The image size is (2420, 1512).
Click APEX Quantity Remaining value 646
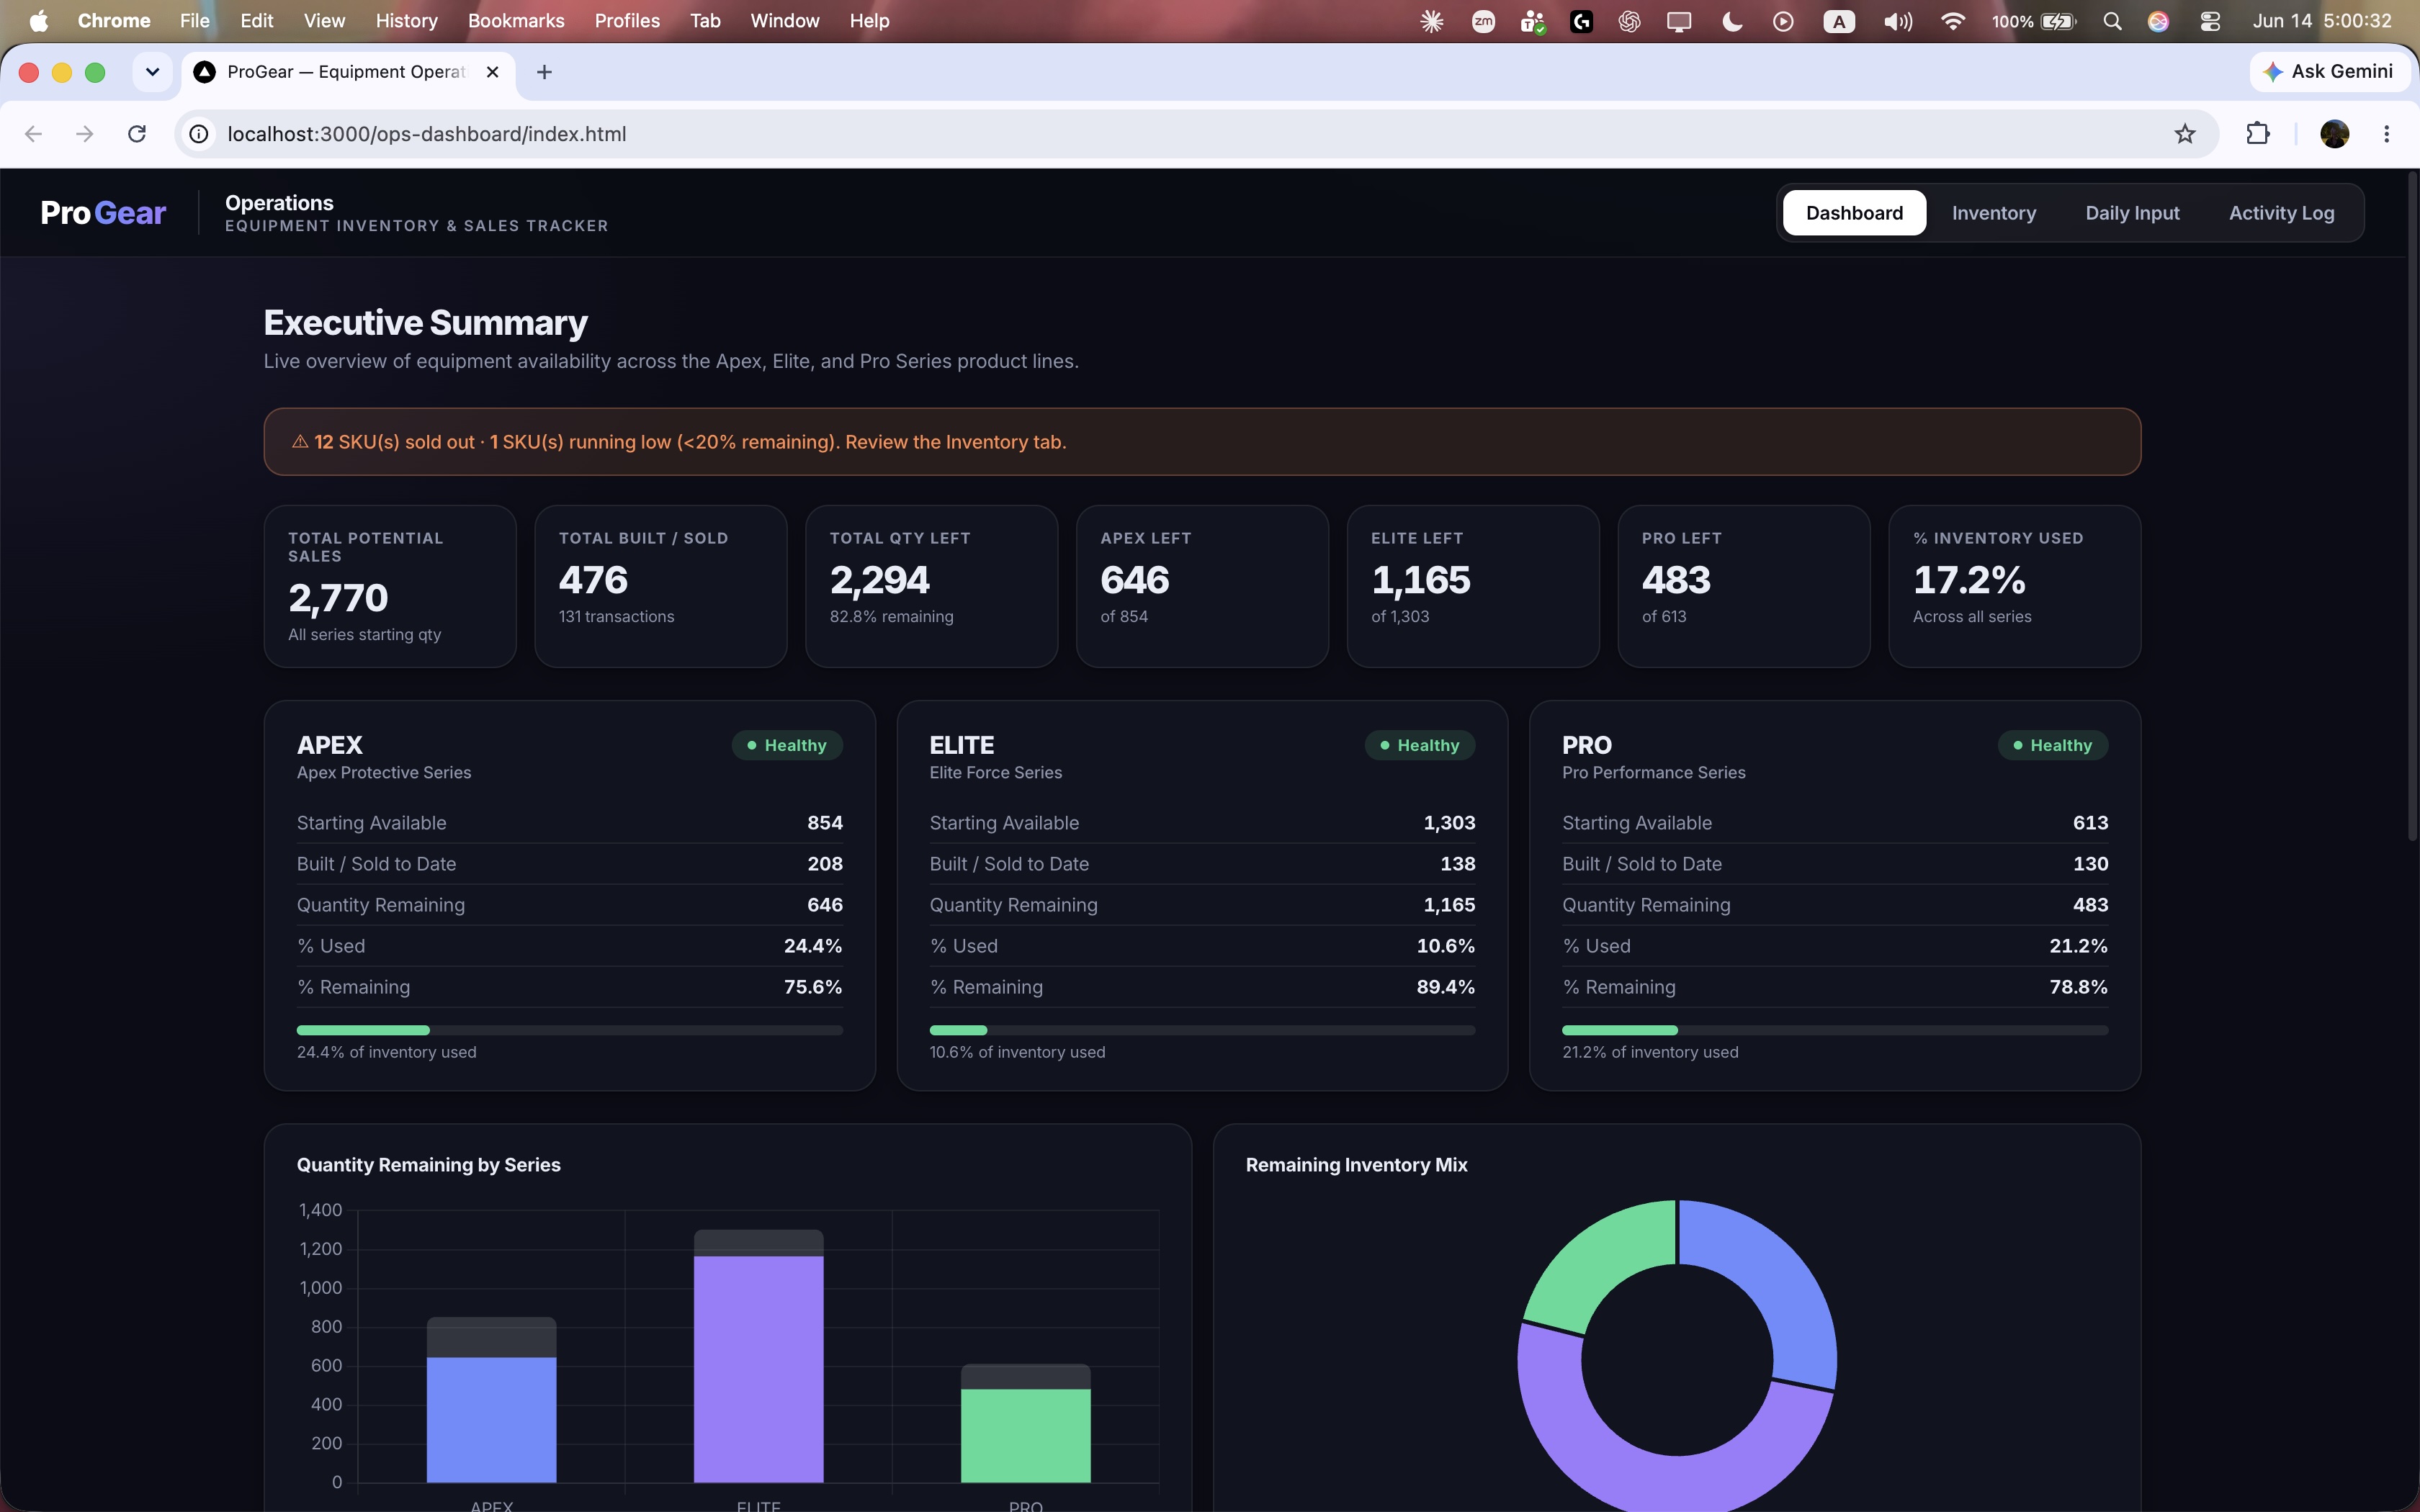(x=824, y=905)
